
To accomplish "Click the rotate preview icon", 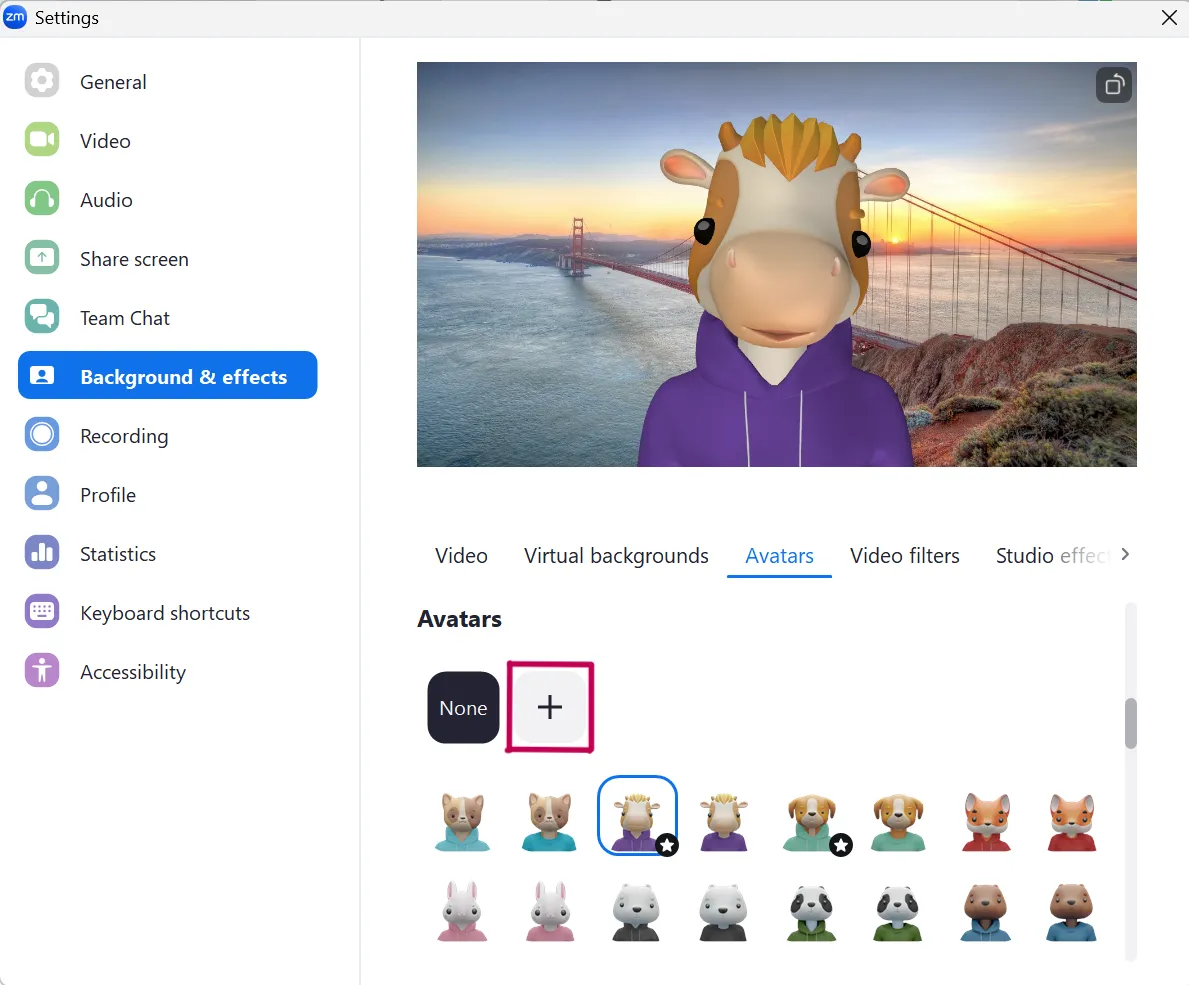I will [x=1113, y=85].
